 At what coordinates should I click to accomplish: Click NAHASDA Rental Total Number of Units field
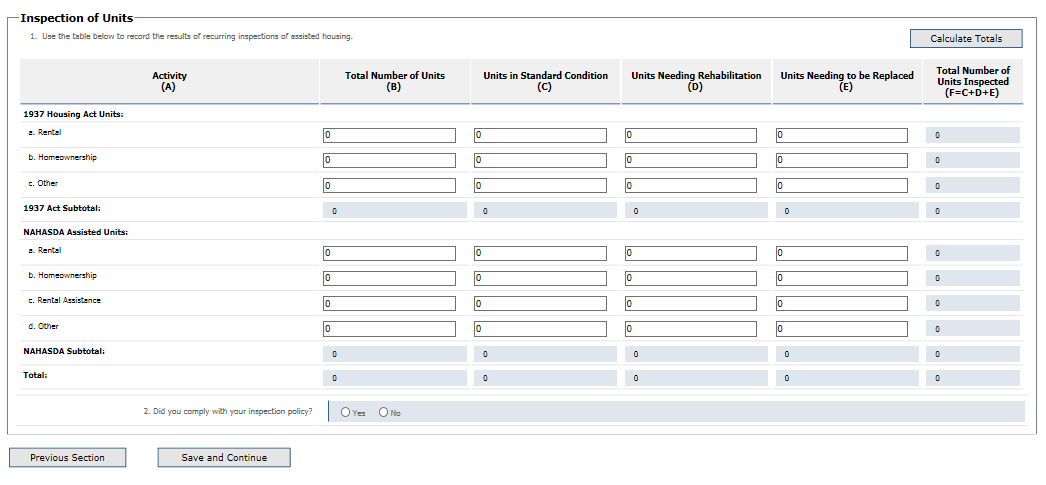(x=389, y=253)
